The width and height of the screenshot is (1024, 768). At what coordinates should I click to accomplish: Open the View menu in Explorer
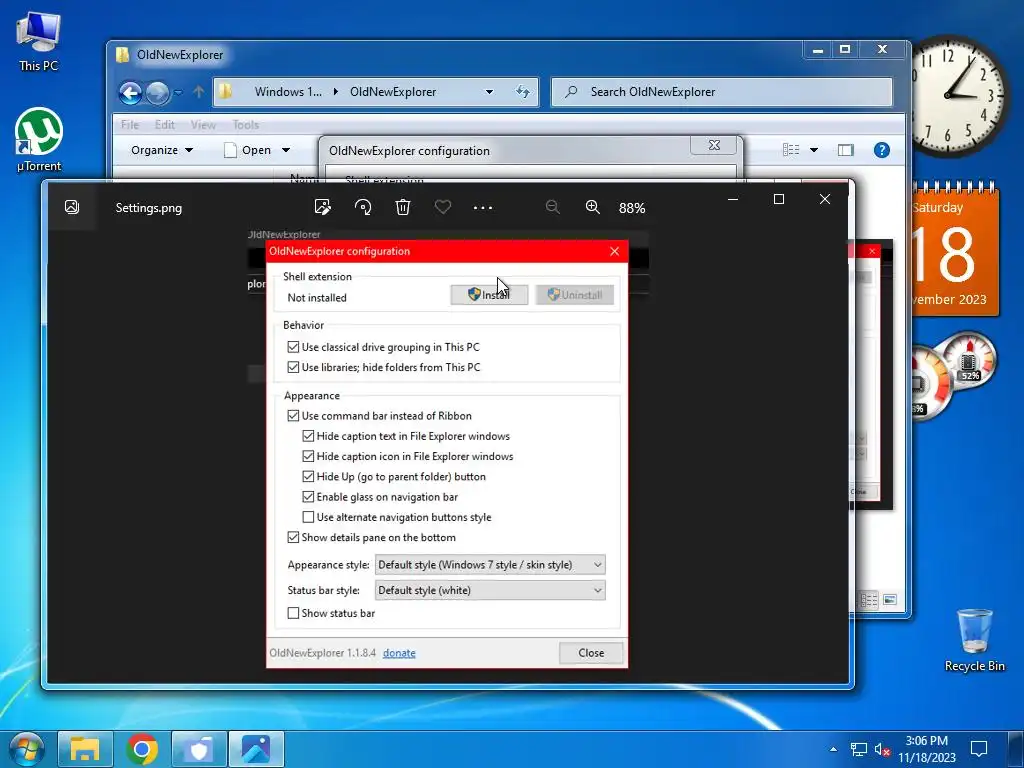pyautogui.click(x=203, y=125)
